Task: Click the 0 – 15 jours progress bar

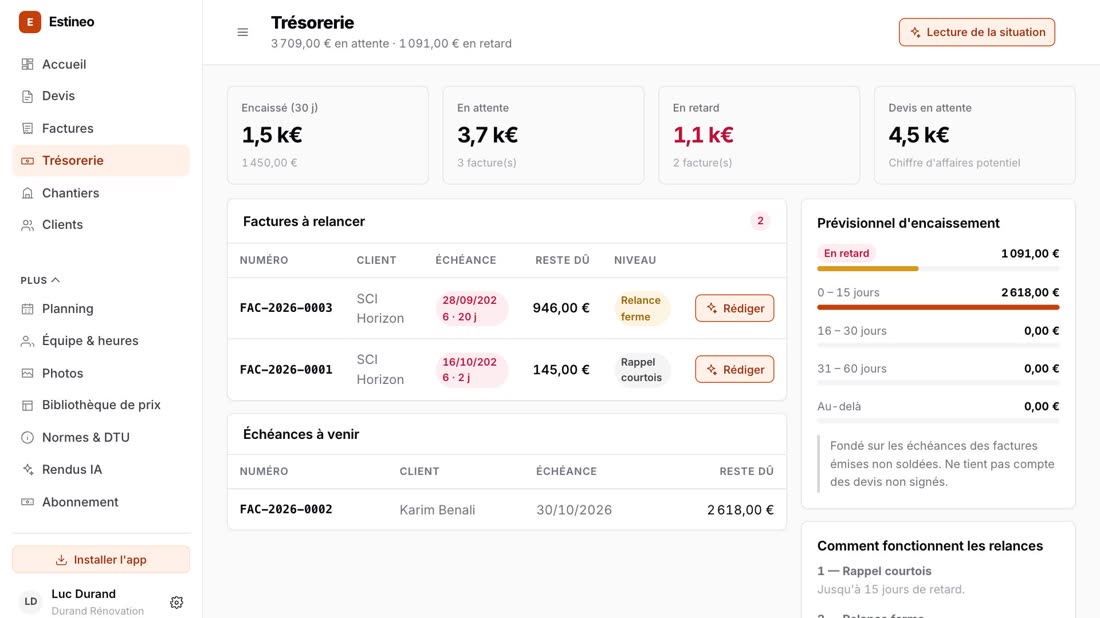Action: [938, 307]
